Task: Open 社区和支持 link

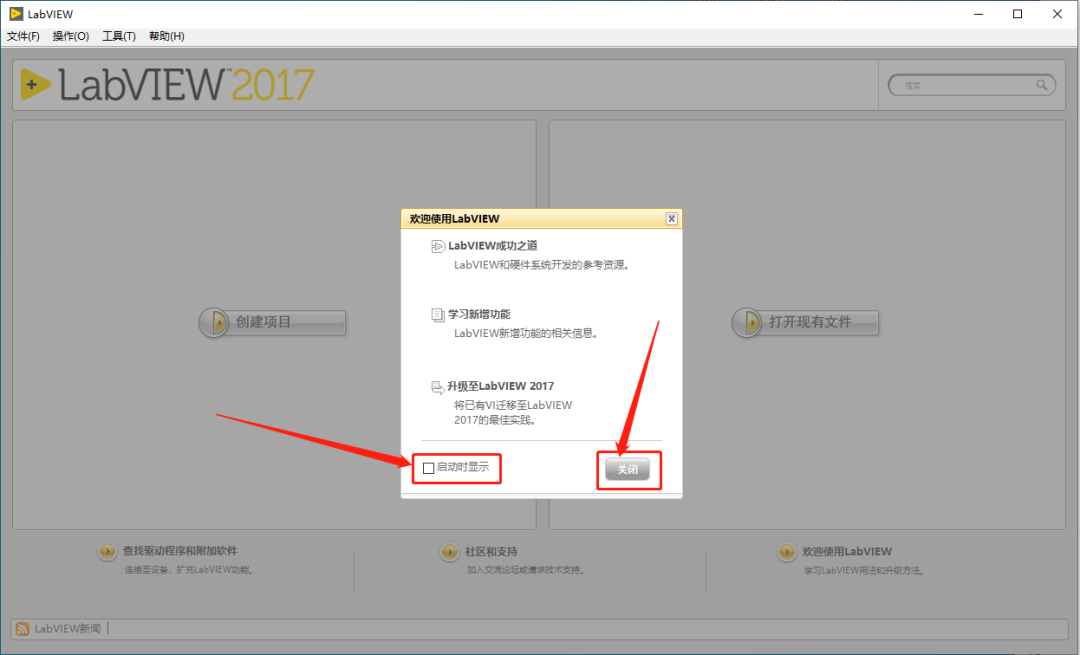Action: [x=491, y=552]
